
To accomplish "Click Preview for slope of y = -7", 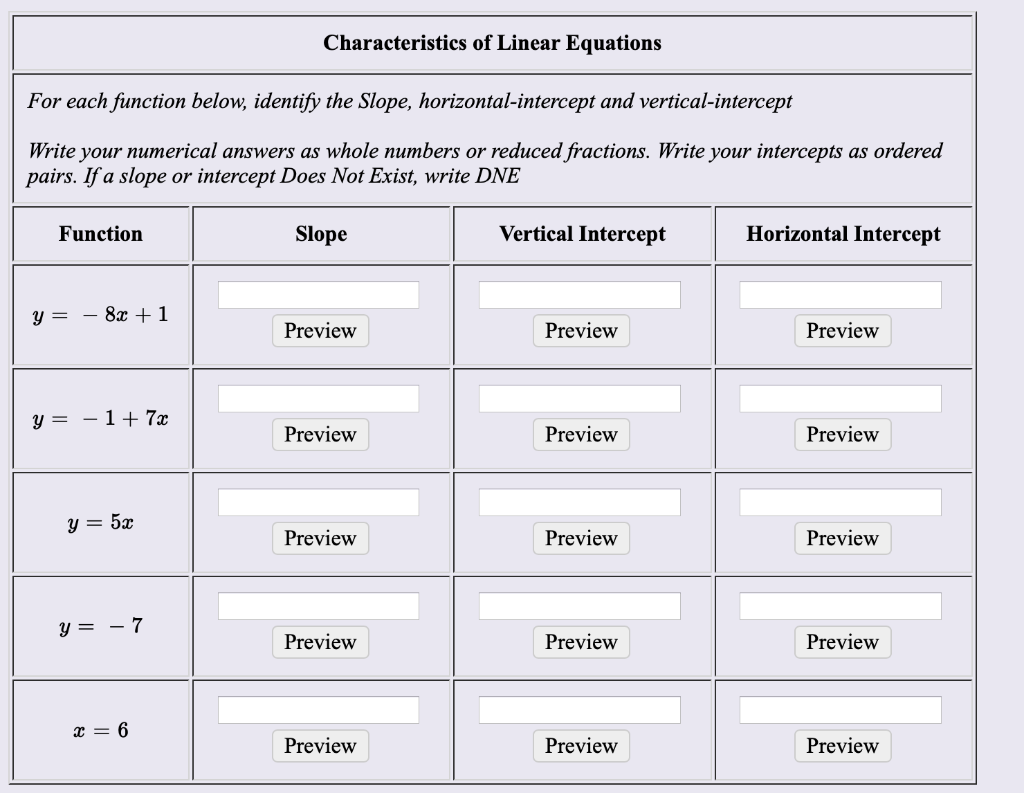I will (320, 642).
